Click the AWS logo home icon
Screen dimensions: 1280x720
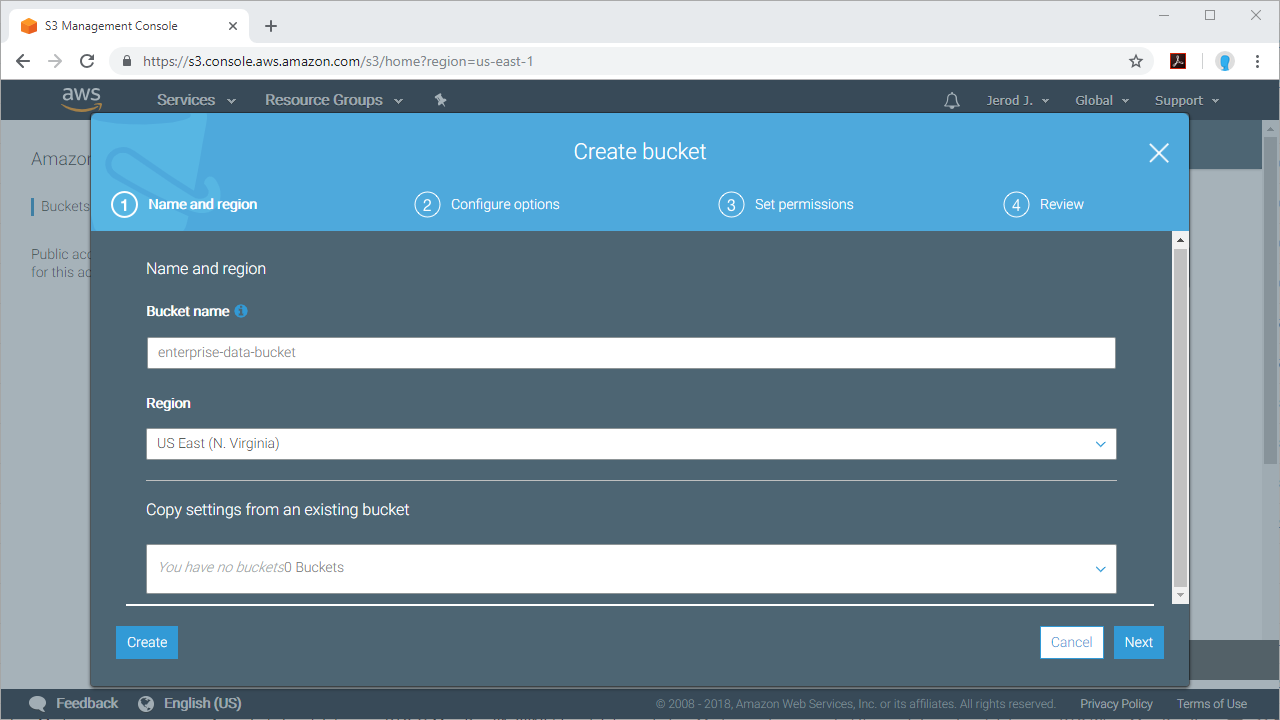point(81,99)
